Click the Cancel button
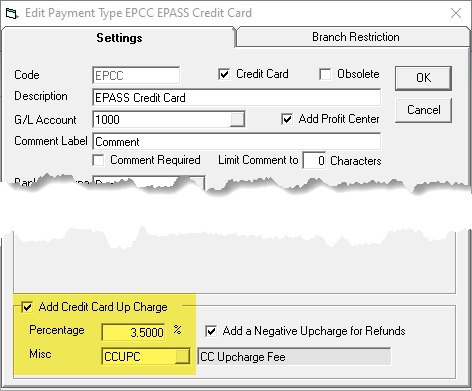Image resolution: width=472 pixels, height=391 pixels. tap(423, 110)
